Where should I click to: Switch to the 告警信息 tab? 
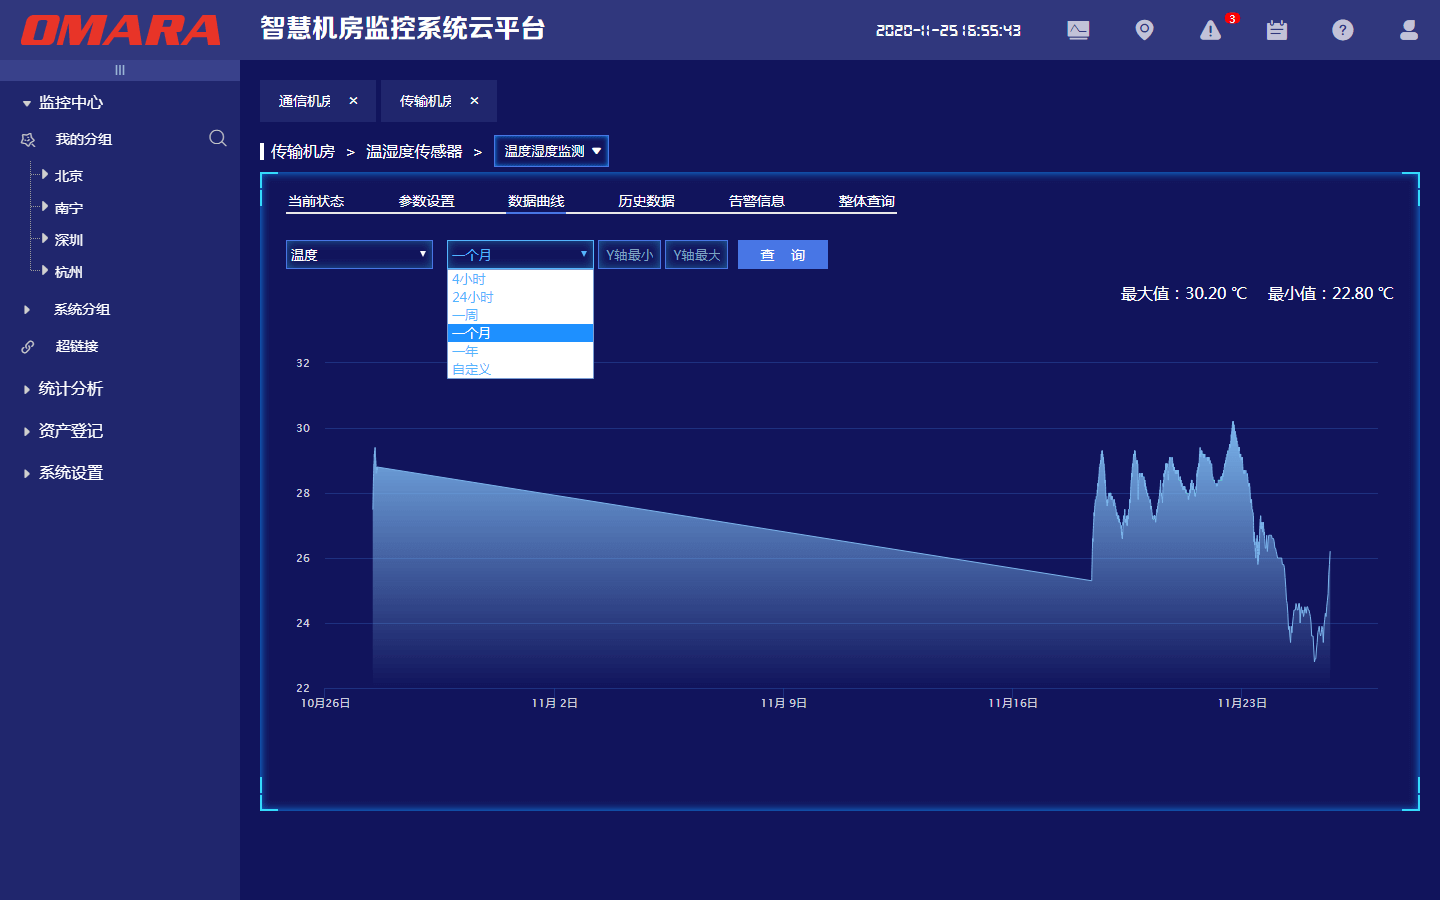tap(756, 201)
